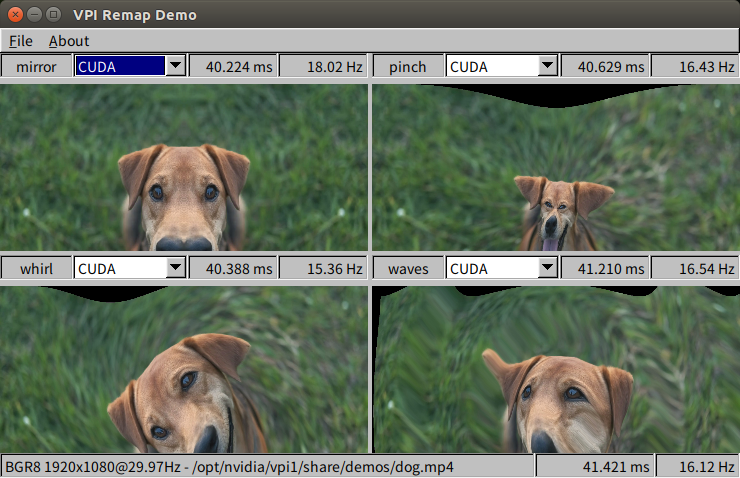Viewport: 740px width, 478px height.
Task: Click the waves effect label
Action: [x=408, y=268]
